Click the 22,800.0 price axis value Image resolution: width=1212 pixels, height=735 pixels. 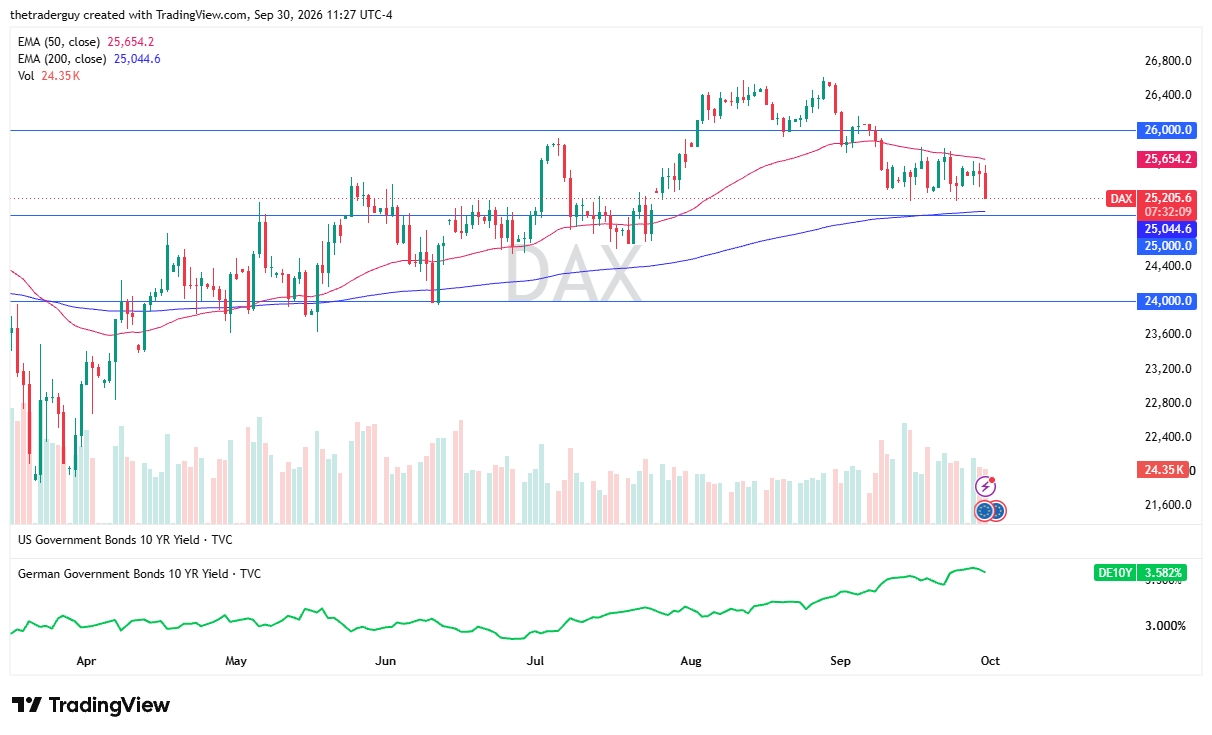point(1168,403)
